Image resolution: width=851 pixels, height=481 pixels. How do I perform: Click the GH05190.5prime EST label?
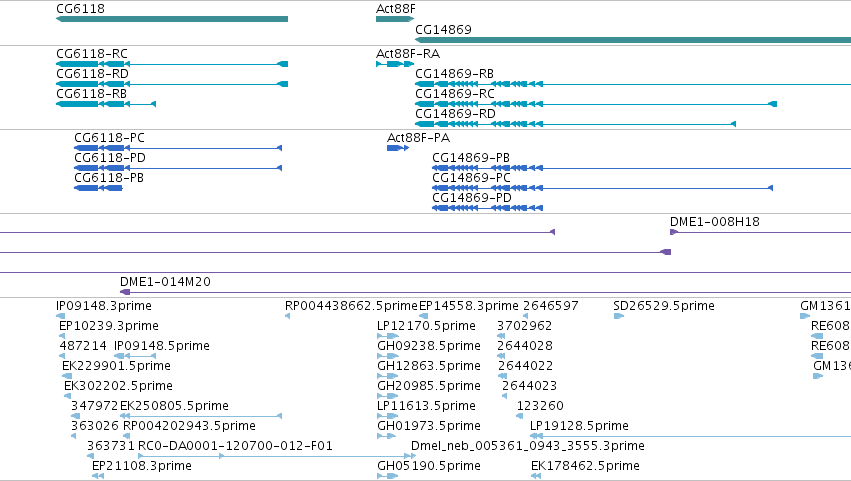(429, 466)
